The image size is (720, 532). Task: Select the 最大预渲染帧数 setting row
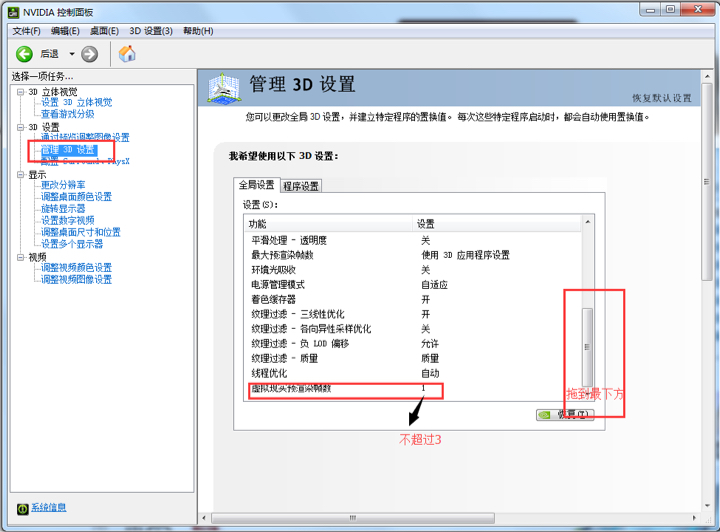pyautogui.click(x=413, y=255)
